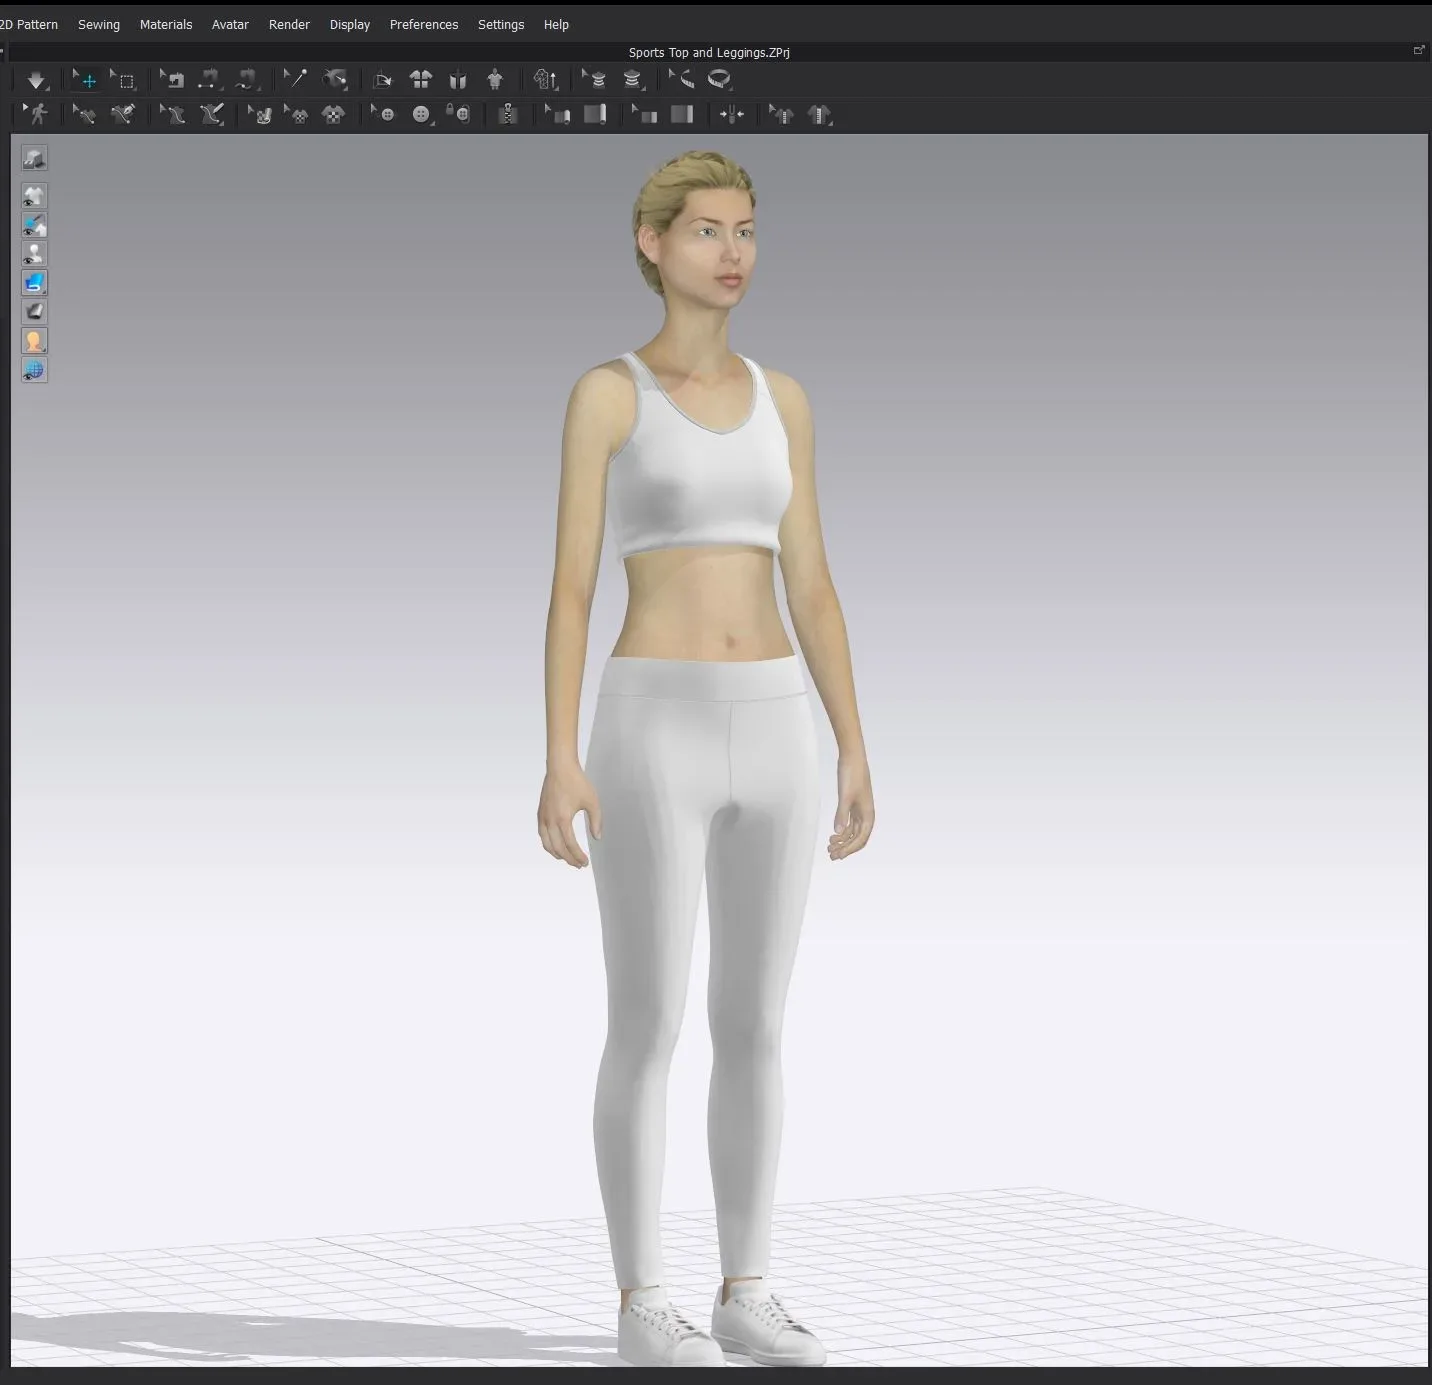Screen dimensions: 1432x1385
Task: Select the Edit Binding fabric-roll tool
Action: [x=557, y=114]
